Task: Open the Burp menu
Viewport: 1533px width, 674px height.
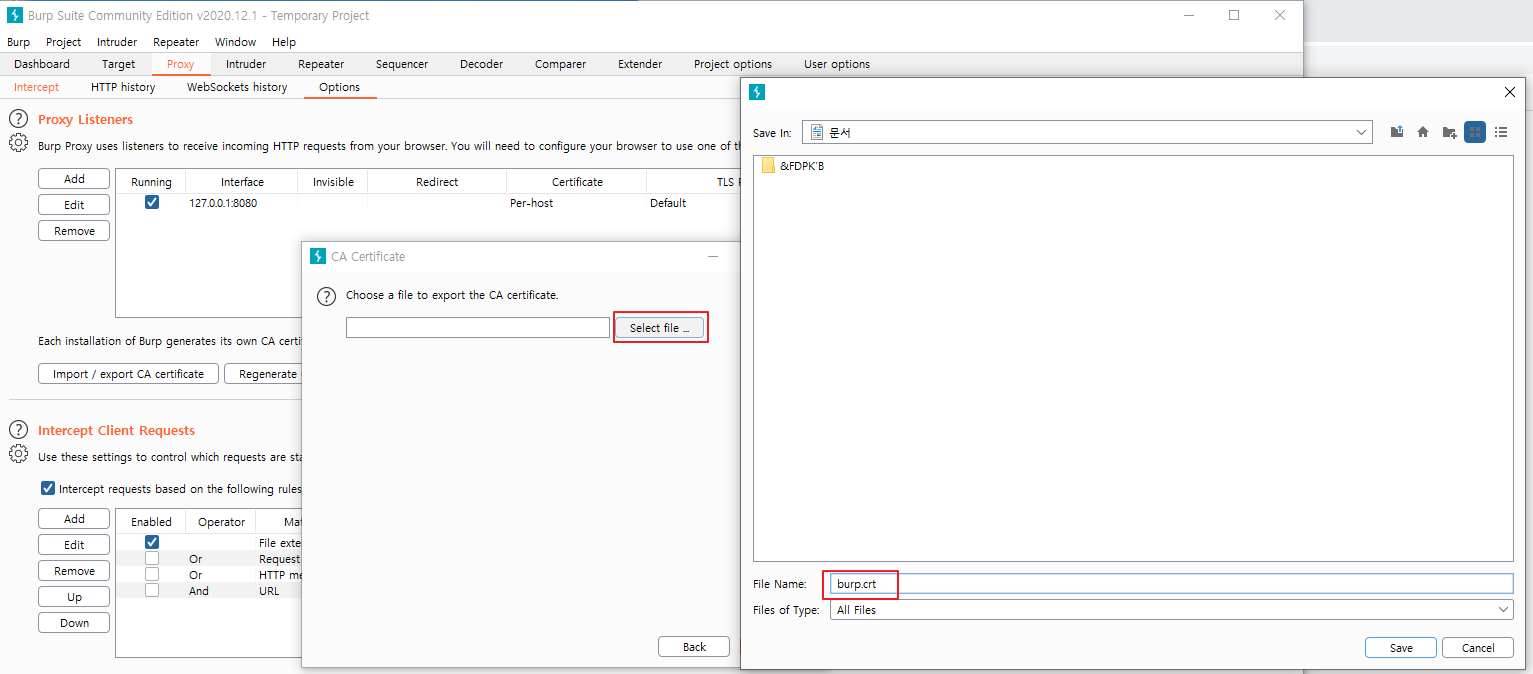Action: coord(18,42)
